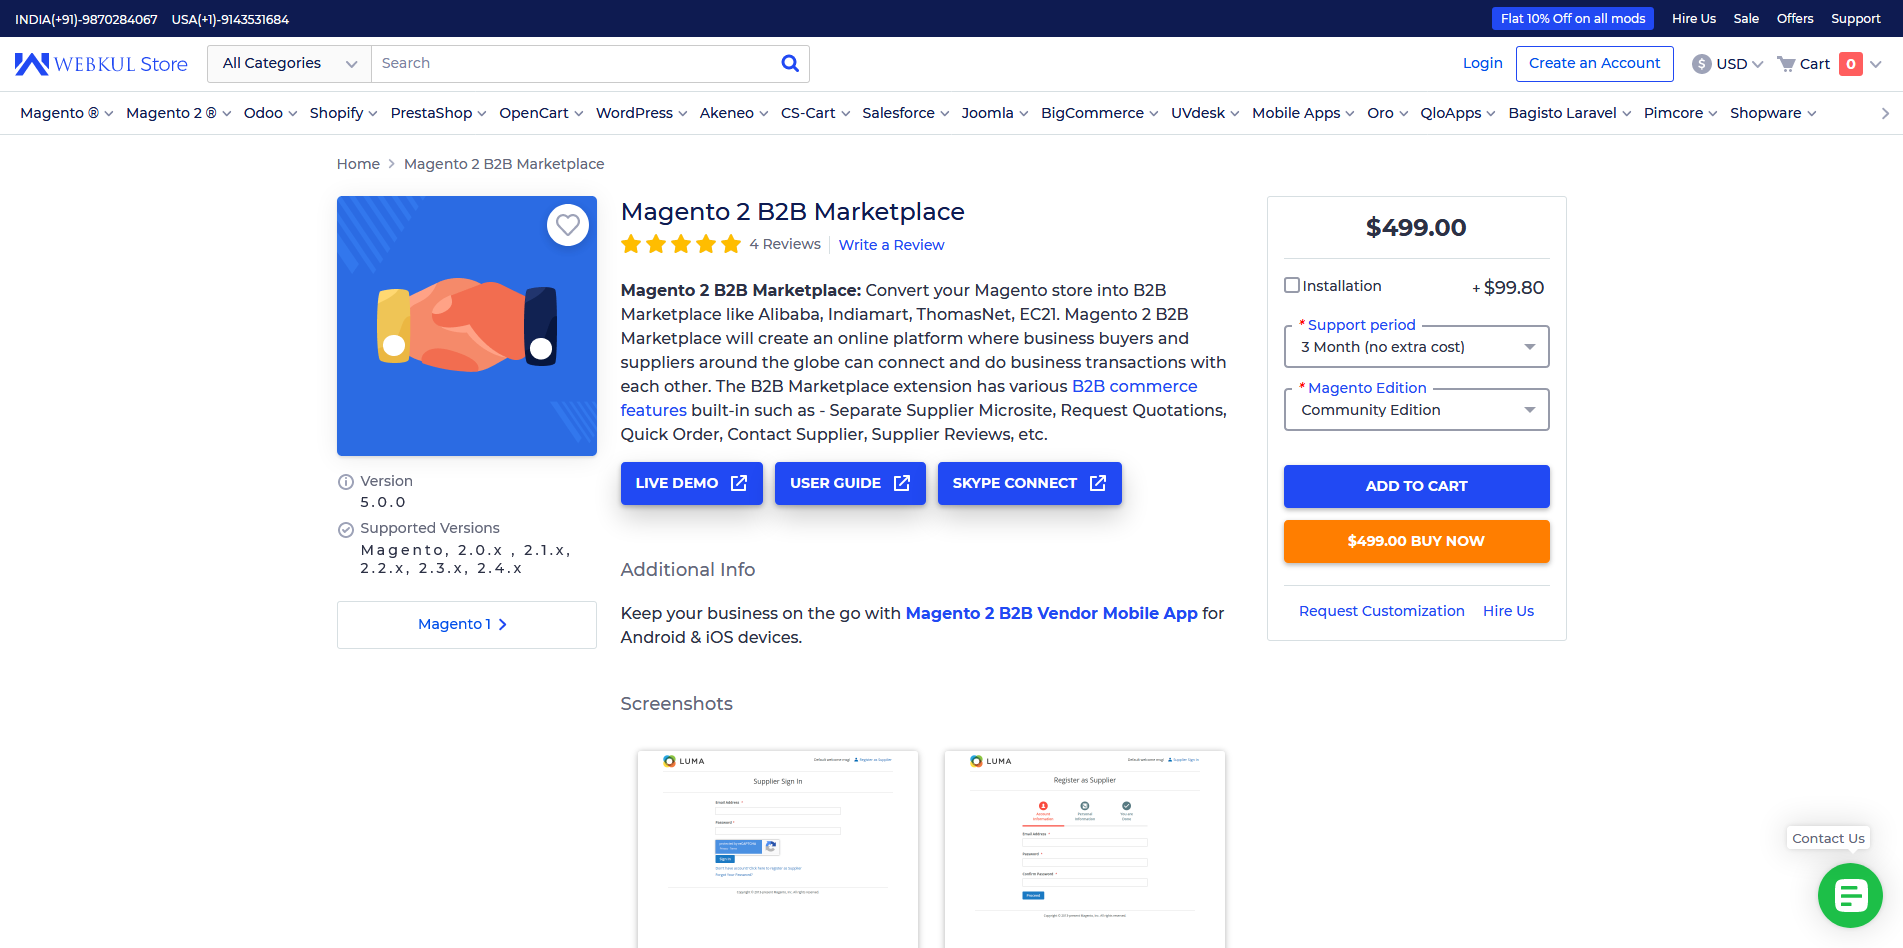
Task: Click Support in the top bar
Action: [x=1855, y=18]
